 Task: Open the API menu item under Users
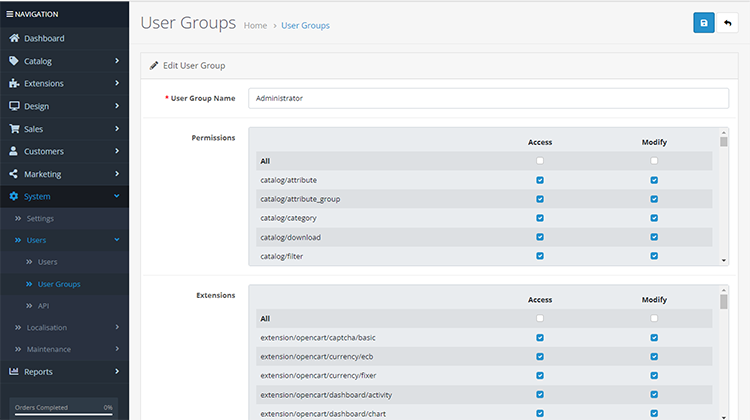(44, 305)
